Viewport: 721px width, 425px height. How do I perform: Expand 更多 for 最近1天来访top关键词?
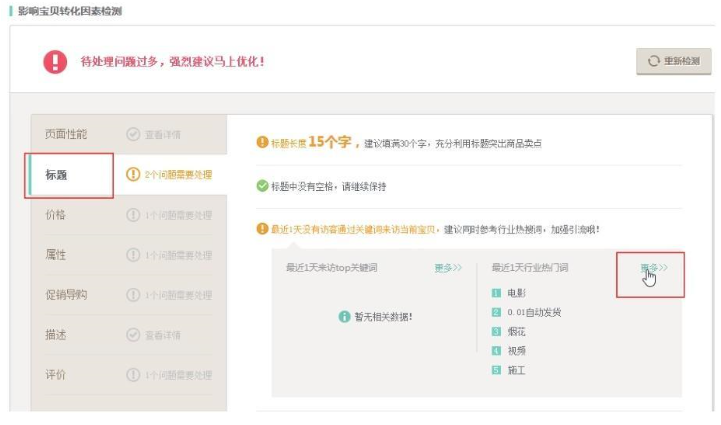(448, 268)
